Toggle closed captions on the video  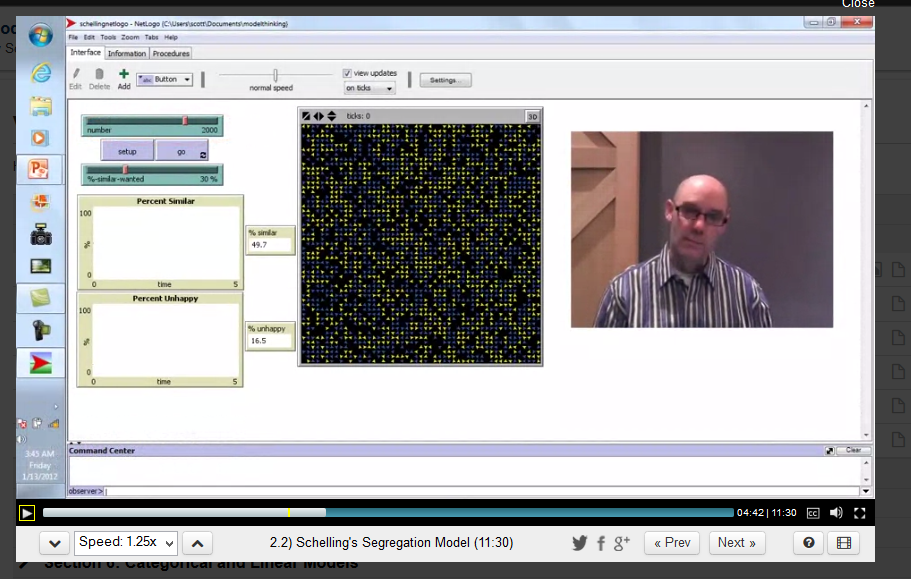coord(813,513)
